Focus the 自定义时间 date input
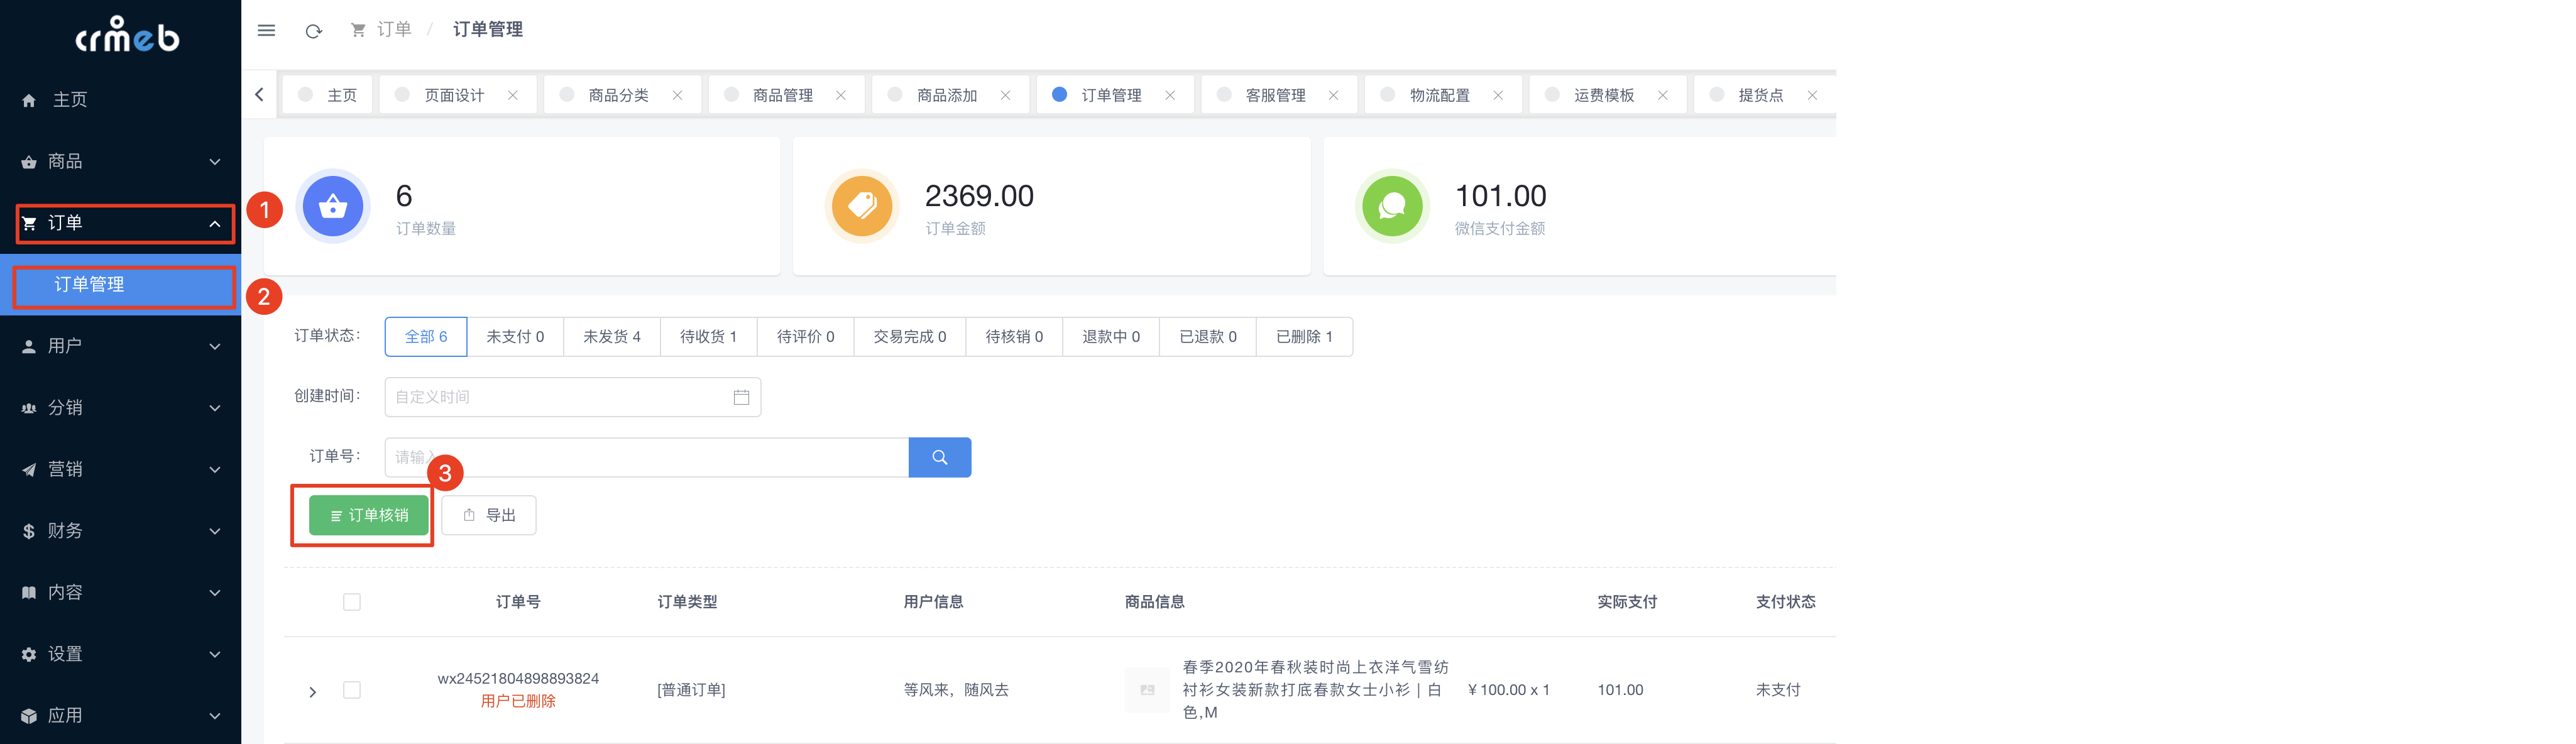The image size is (2576, 744). point(573,397)
